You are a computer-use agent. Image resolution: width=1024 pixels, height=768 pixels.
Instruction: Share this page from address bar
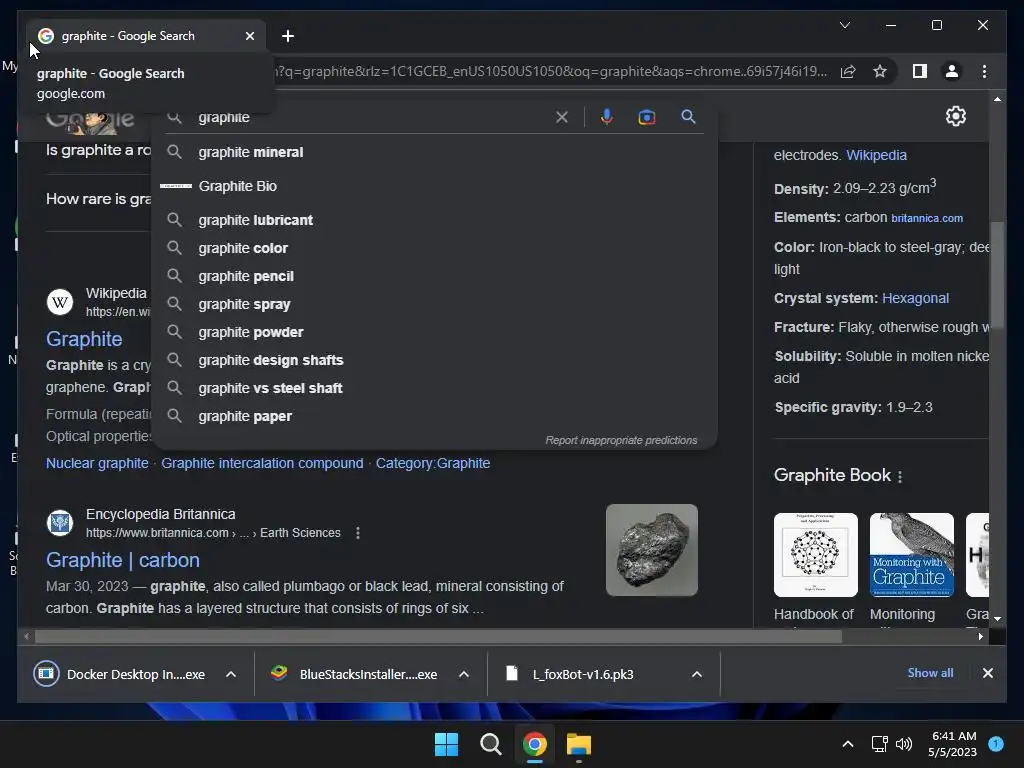[848, 71]
